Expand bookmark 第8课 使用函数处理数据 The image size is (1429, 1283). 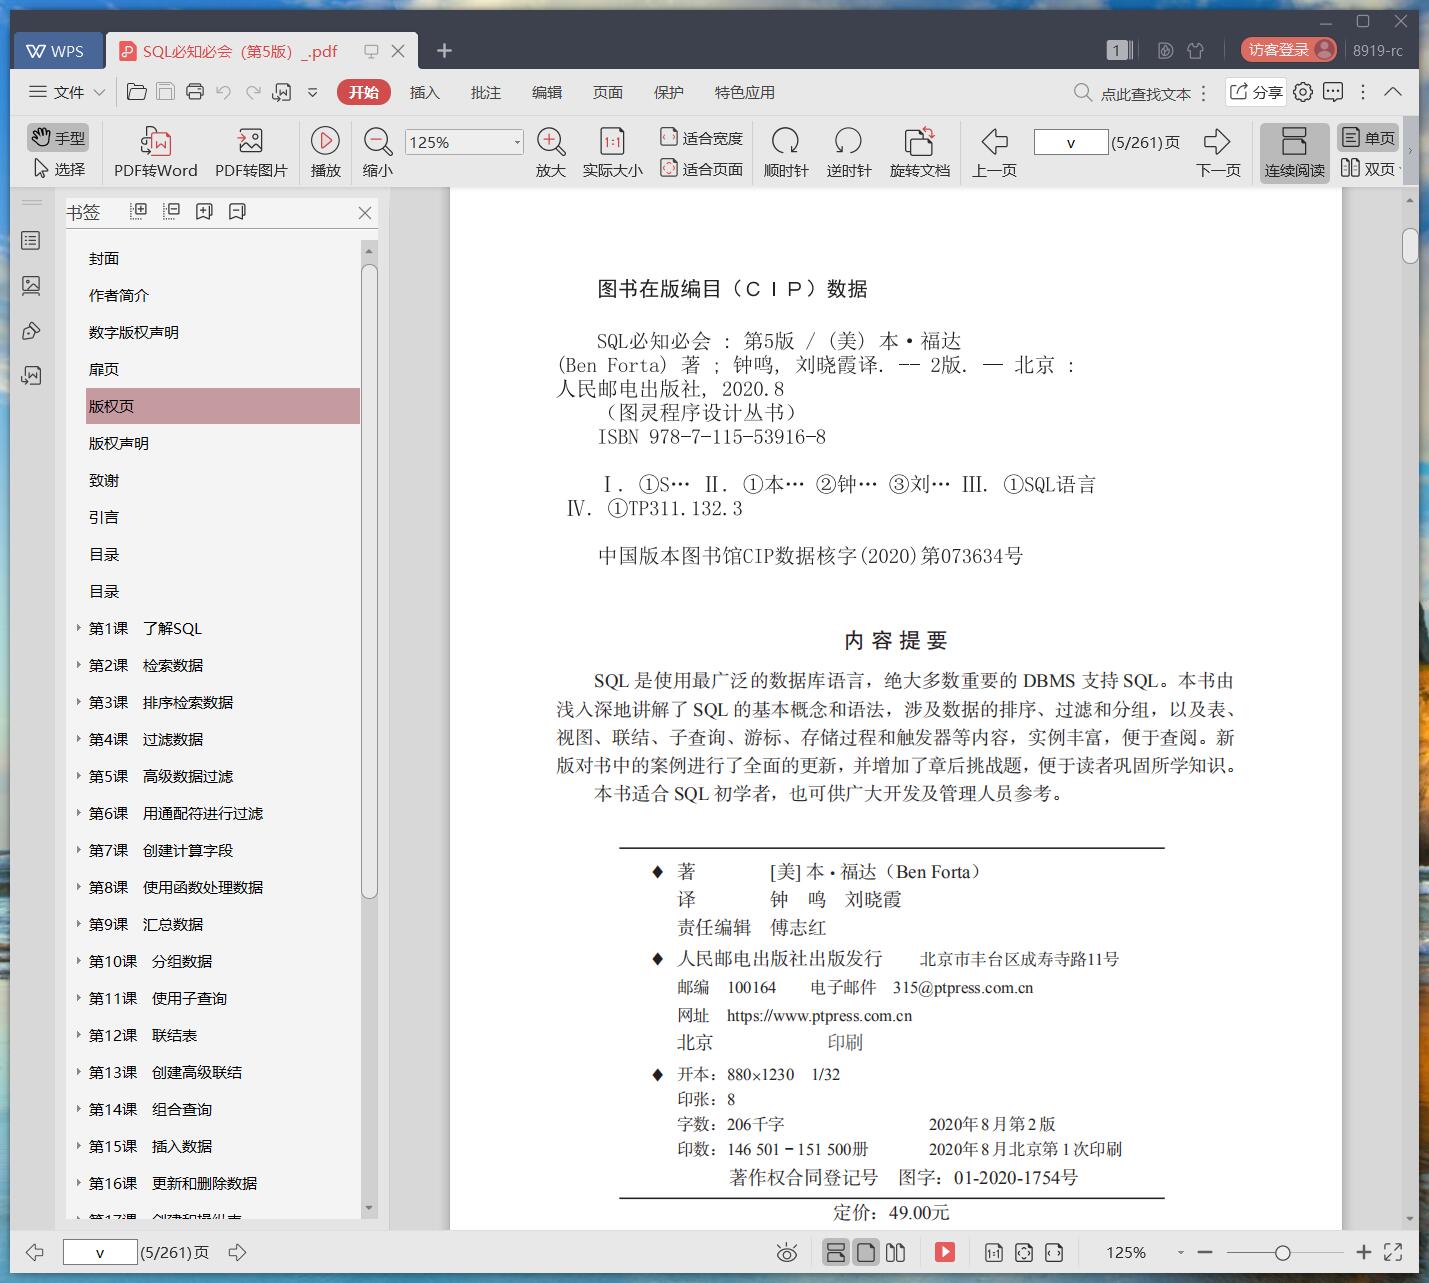point(79,887)
